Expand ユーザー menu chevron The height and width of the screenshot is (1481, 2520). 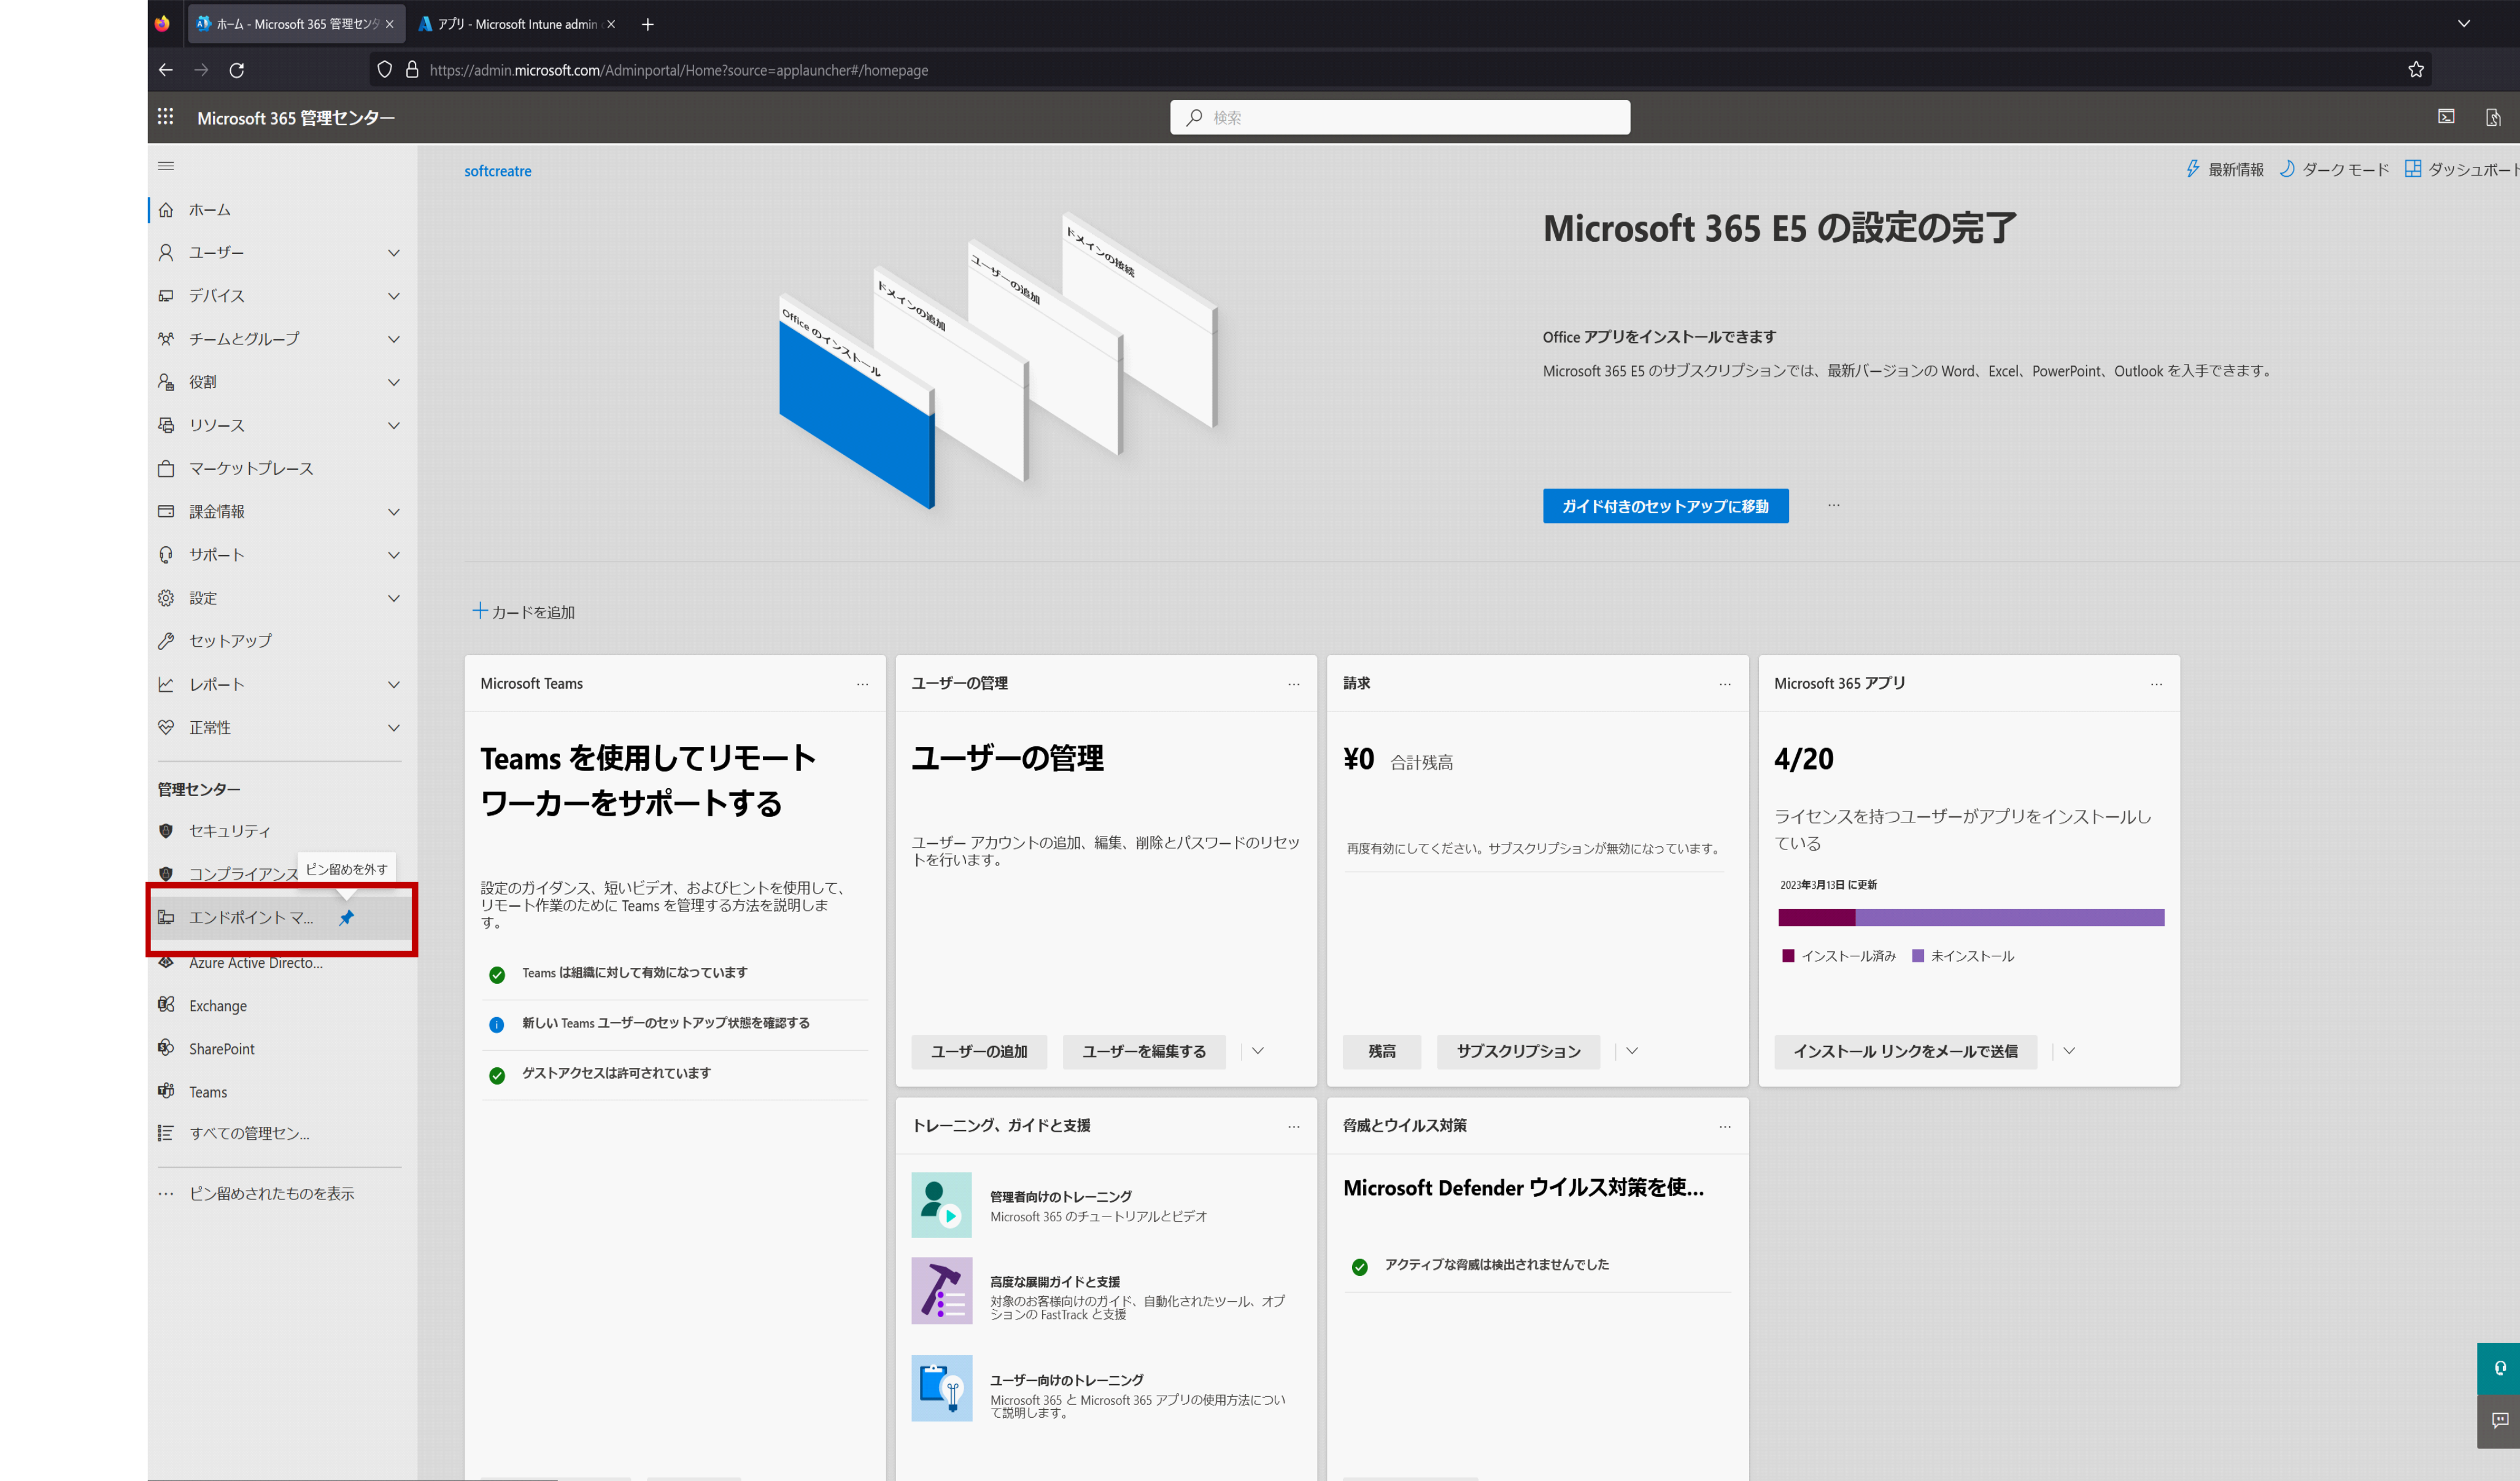tap(394, 253)
